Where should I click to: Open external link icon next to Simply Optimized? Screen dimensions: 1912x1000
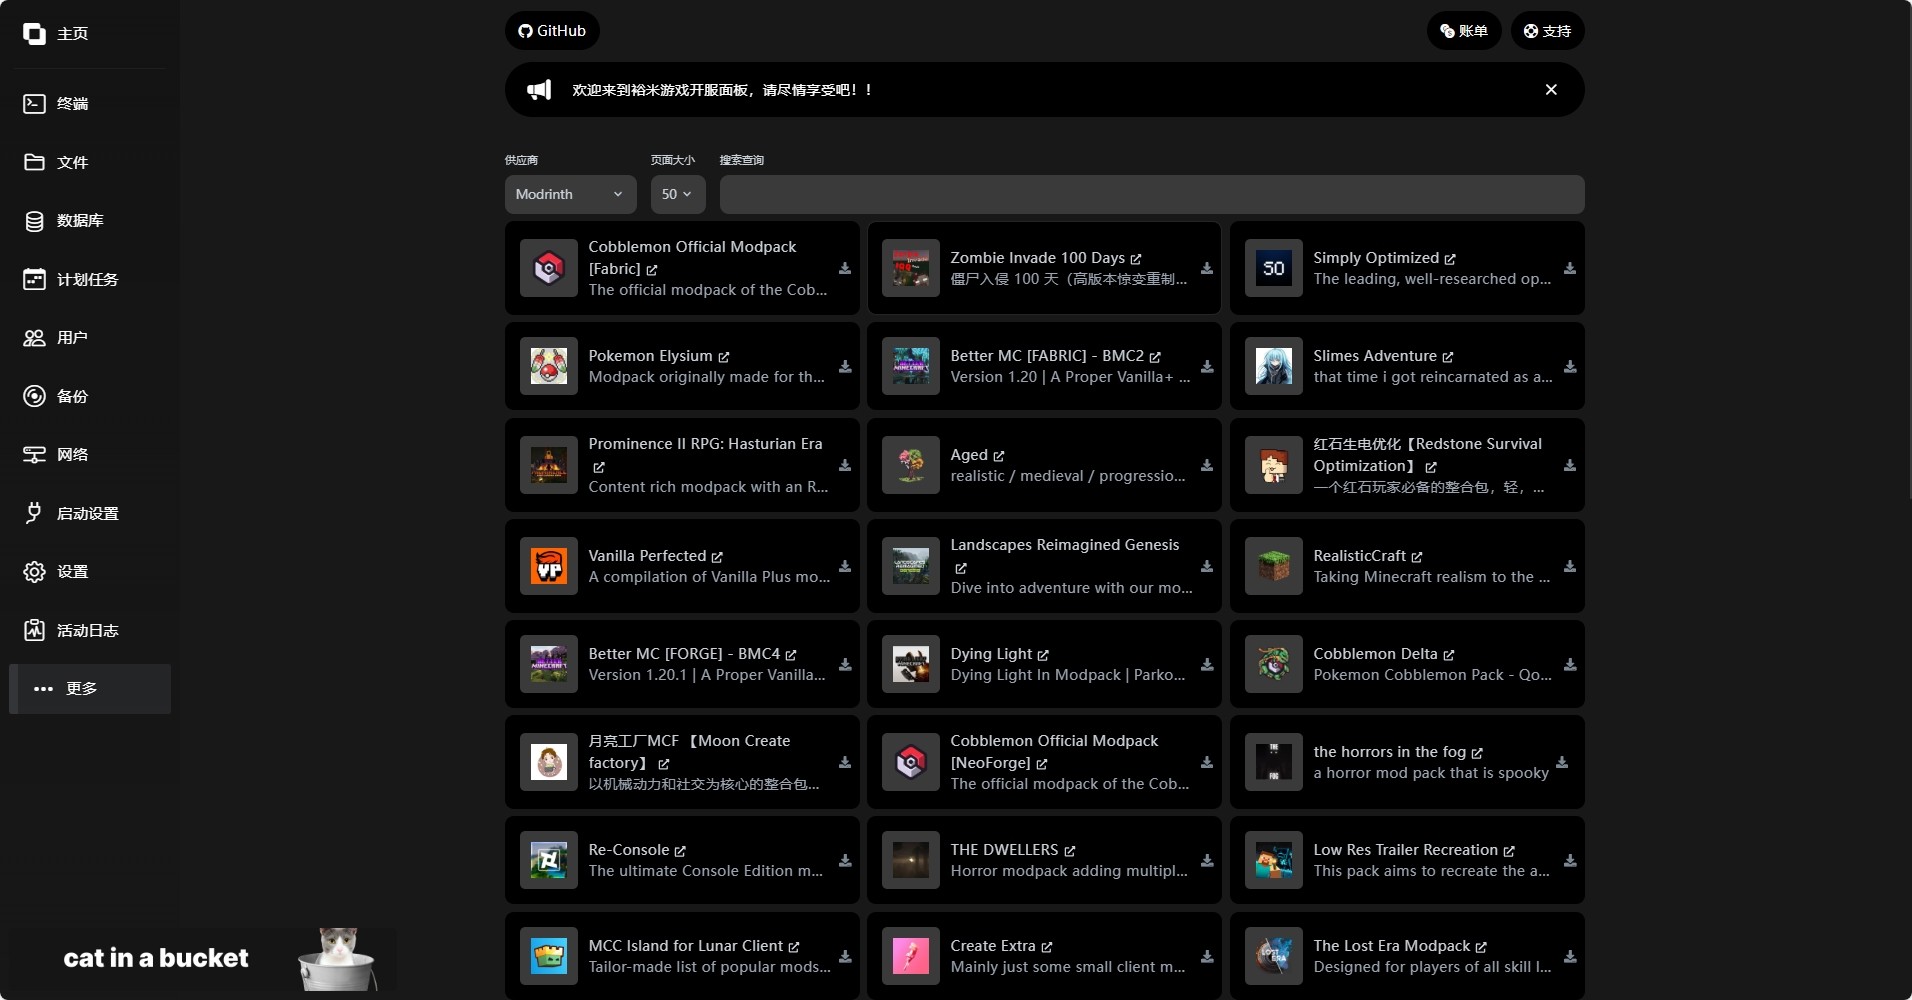[x=1450, y=259]
